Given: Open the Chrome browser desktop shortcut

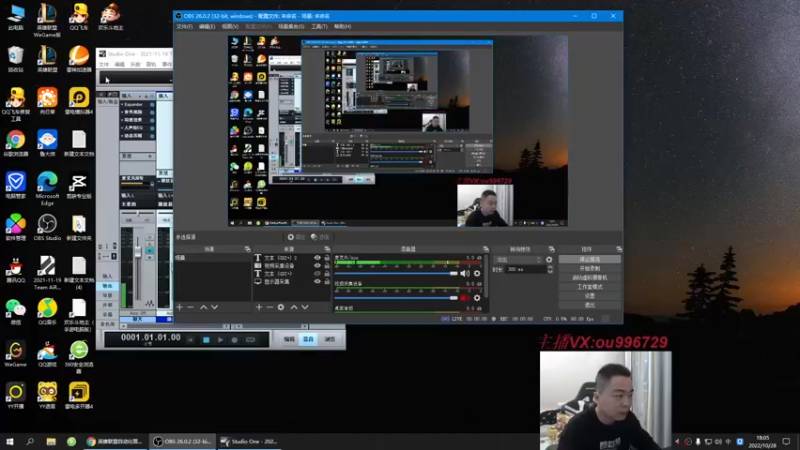Looking at the screenshot, I should pos(15,143).
